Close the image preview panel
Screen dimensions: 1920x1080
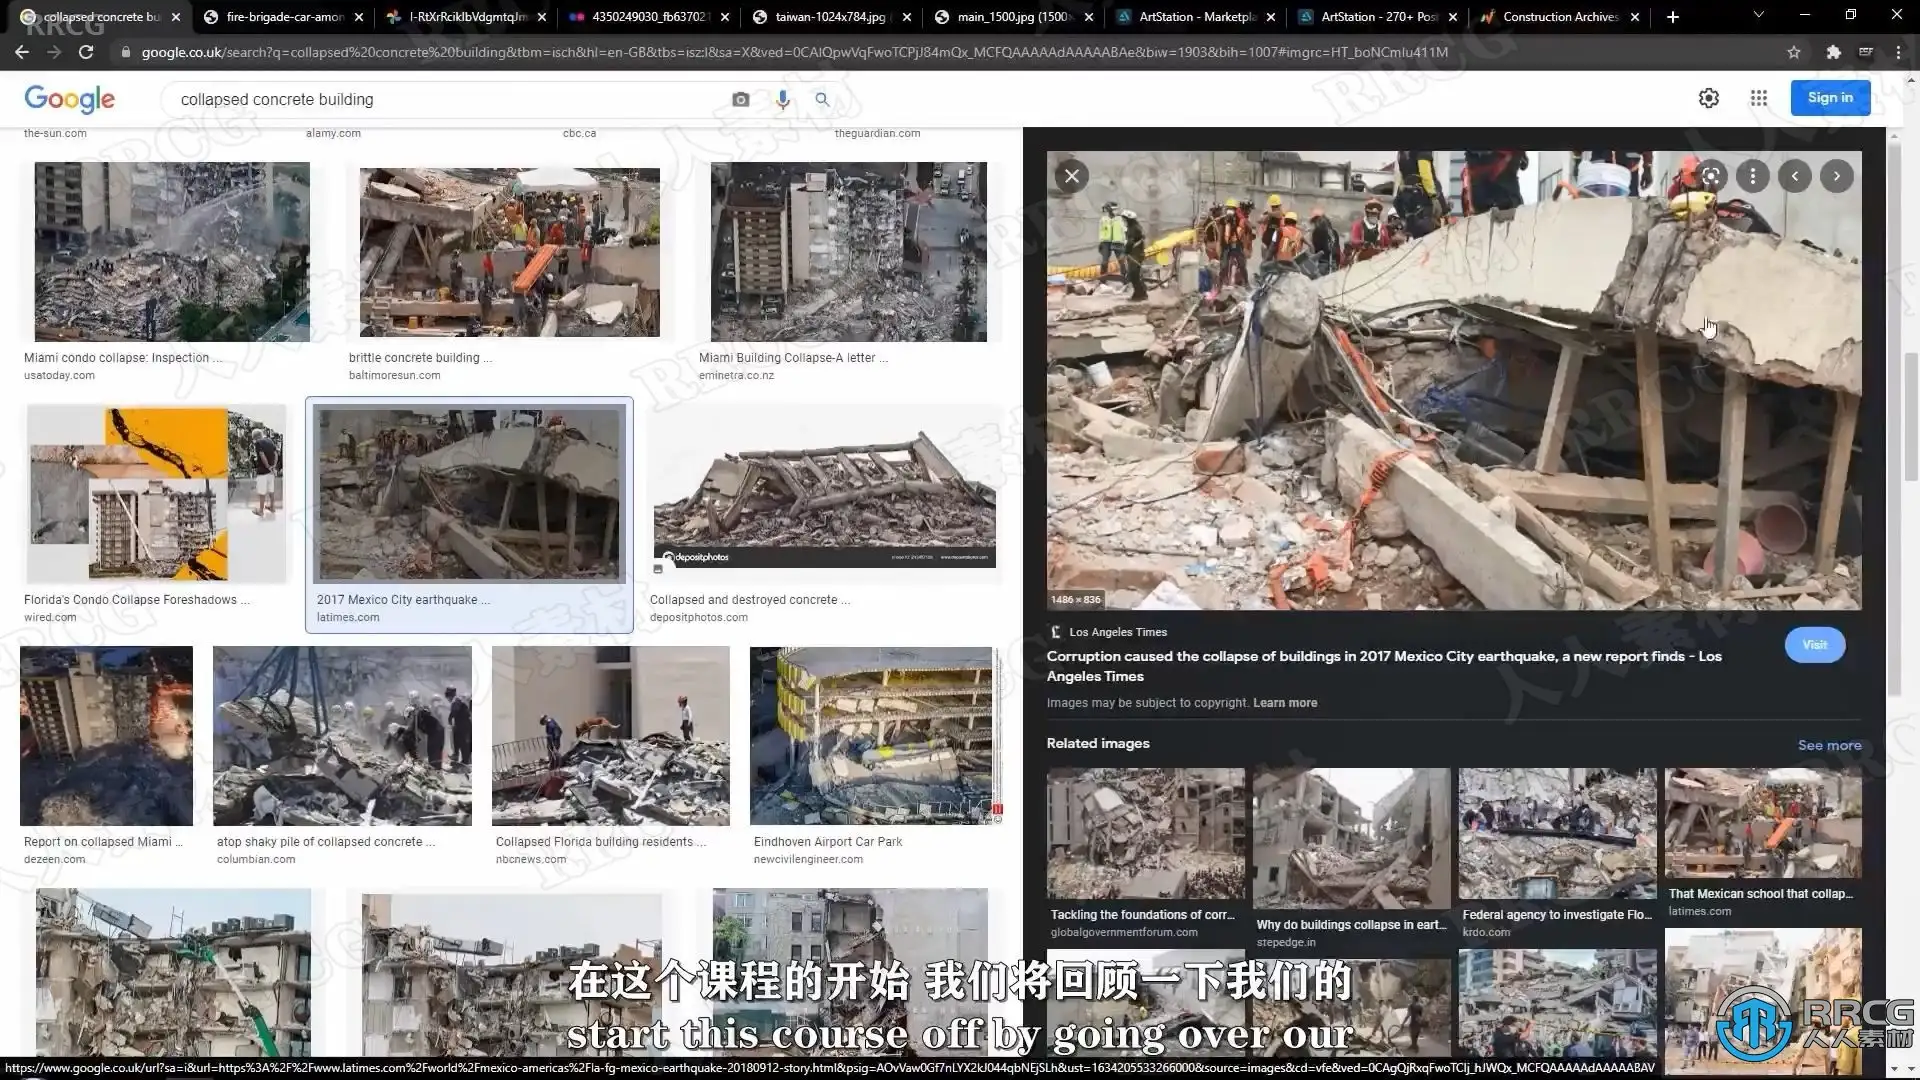(x=1071, y=176)
